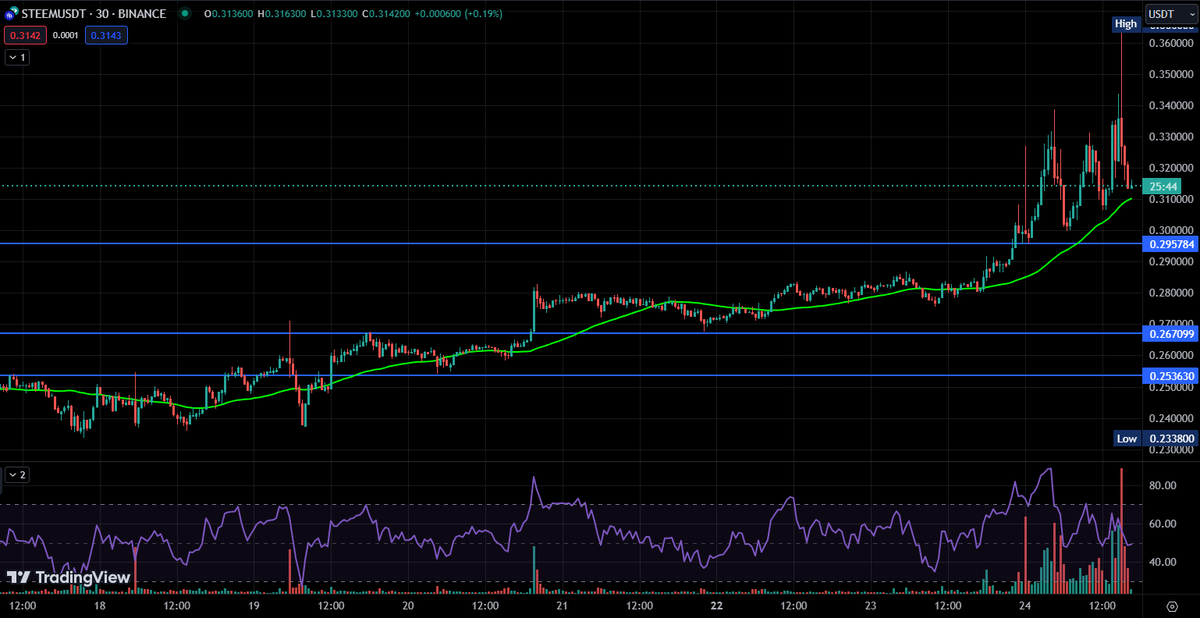
Task: Collapse the pane 1 indicator legend chevron
Action: point(17,57)
